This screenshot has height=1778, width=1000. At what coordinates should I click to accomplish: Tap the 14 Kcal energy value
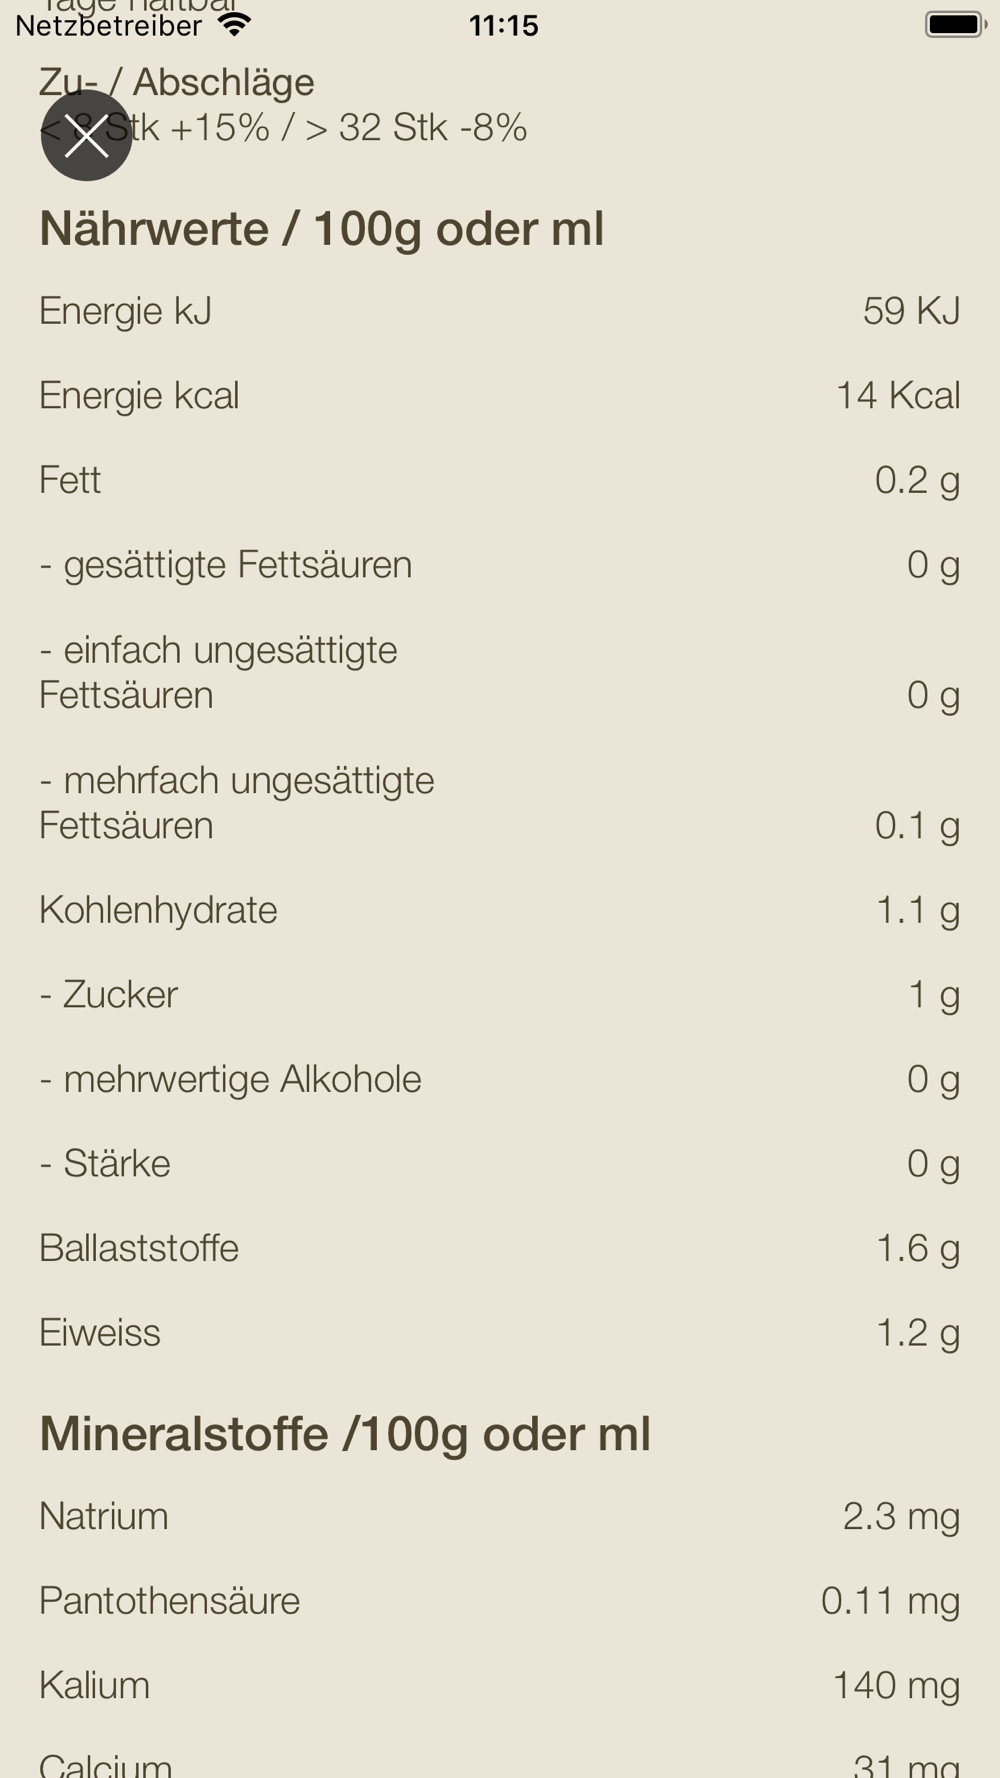(897, 395)
